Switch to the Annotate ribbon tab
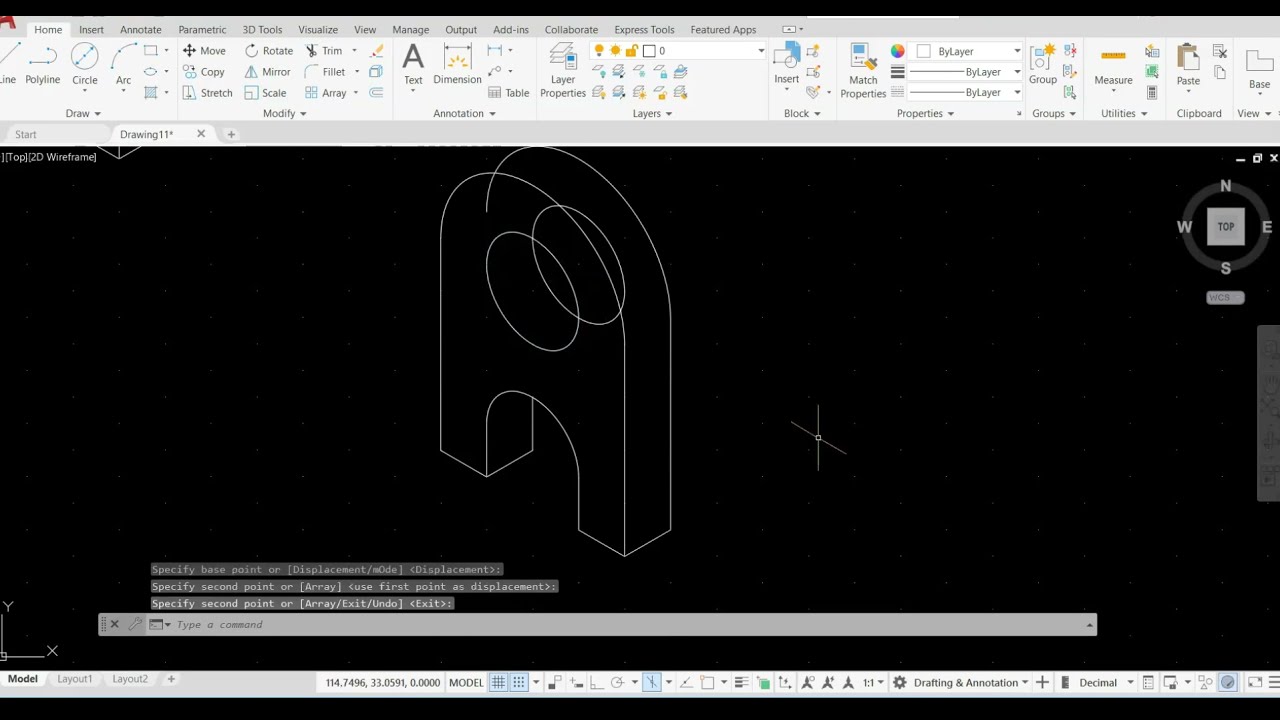This screenshot has height=720, width=1280. (x=141, y=30)
